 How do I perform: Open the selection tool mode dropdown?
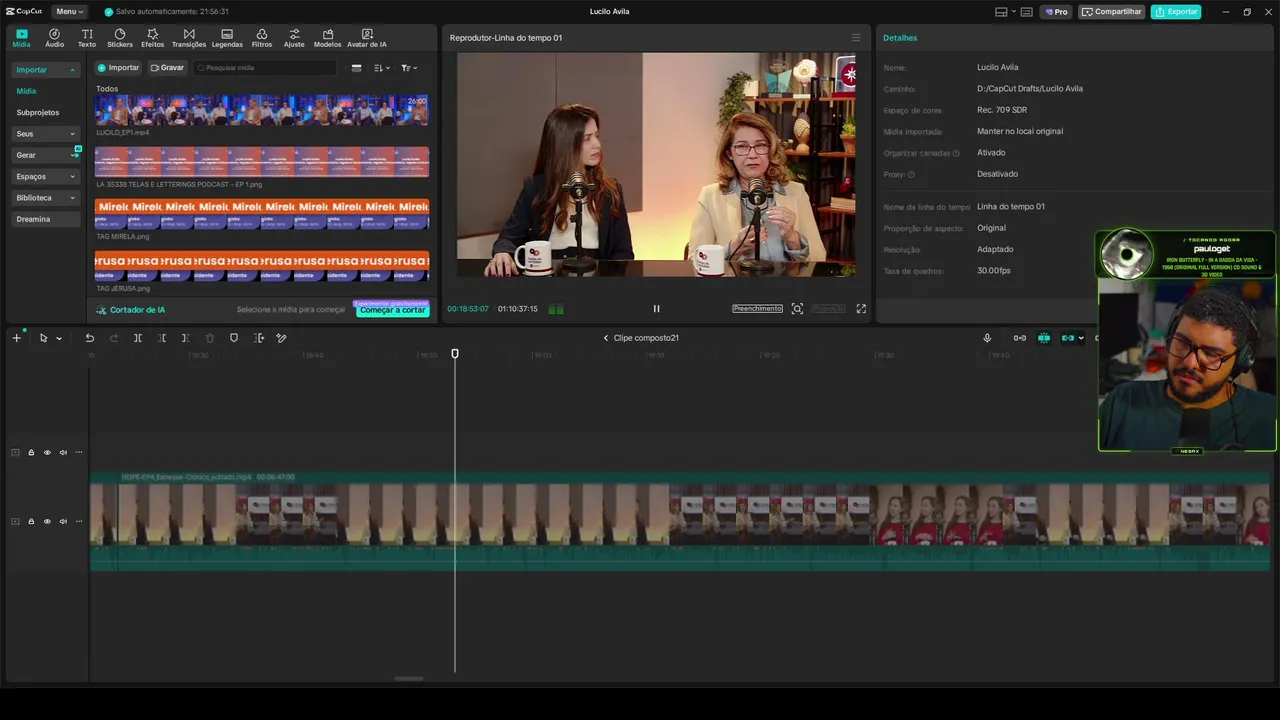(x=59, y=338)
